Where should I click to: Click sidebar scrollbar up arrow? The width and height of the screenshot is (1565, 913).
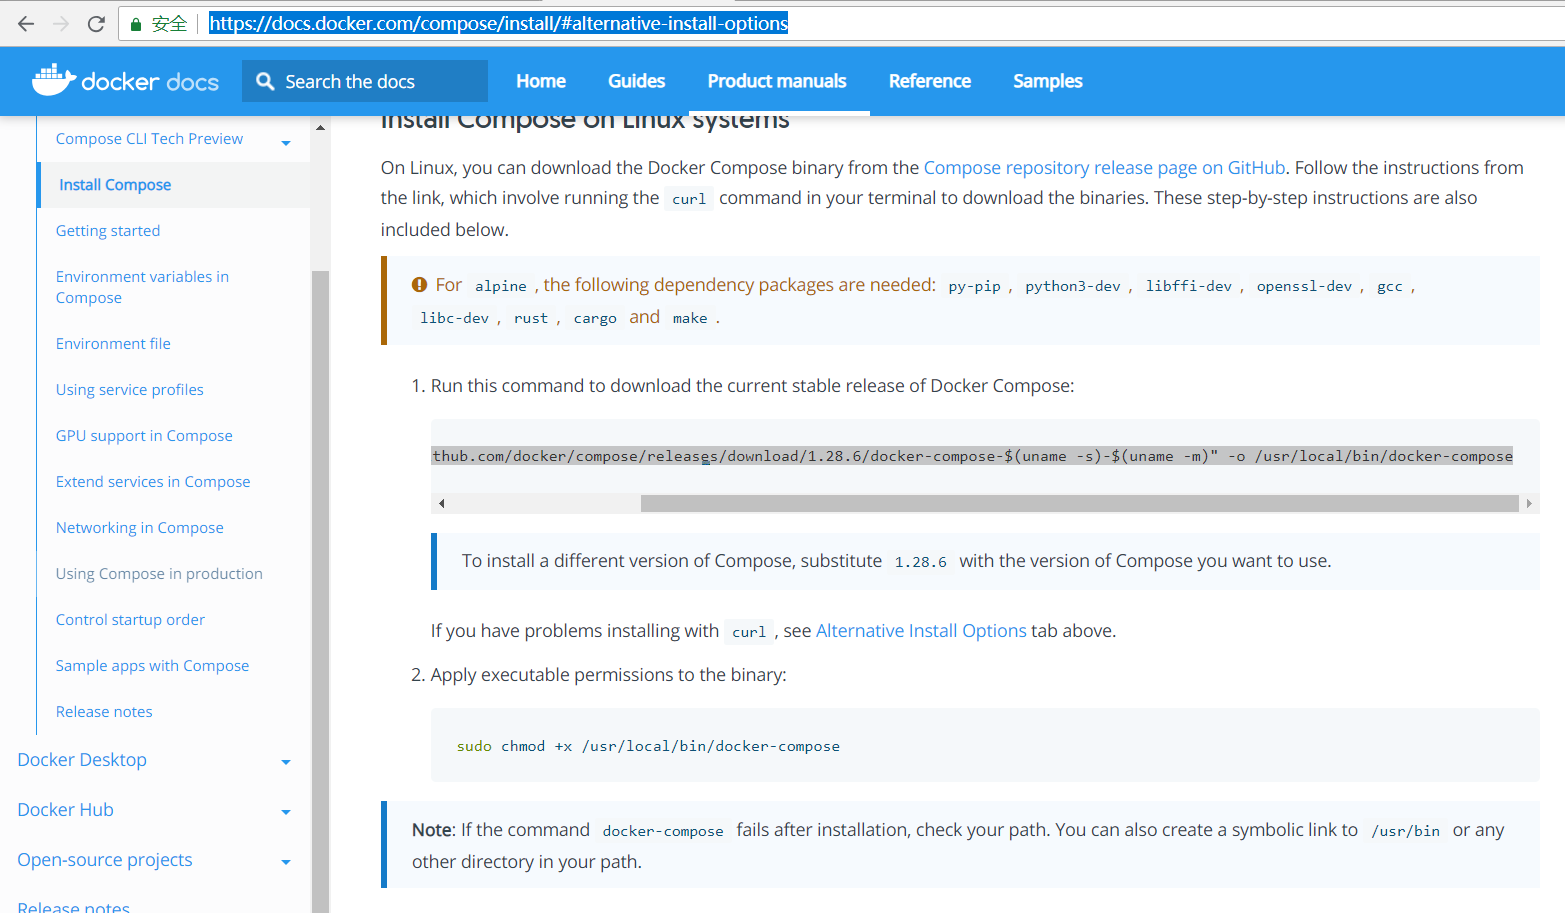pos(320,128)
